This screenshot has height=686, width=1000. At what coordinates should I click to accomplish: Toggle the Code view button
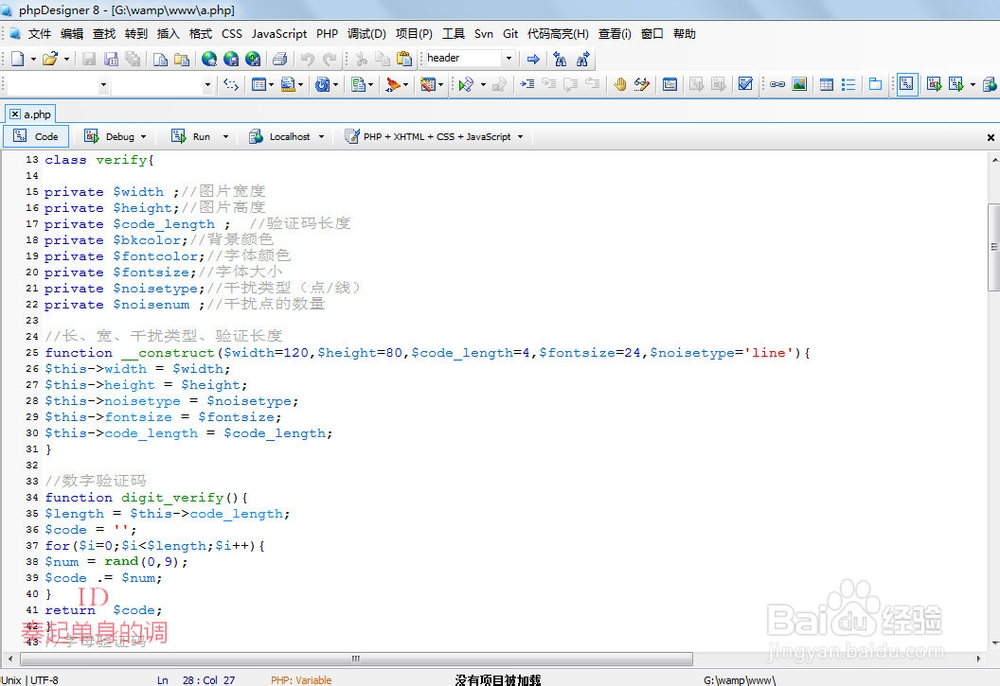36,136
